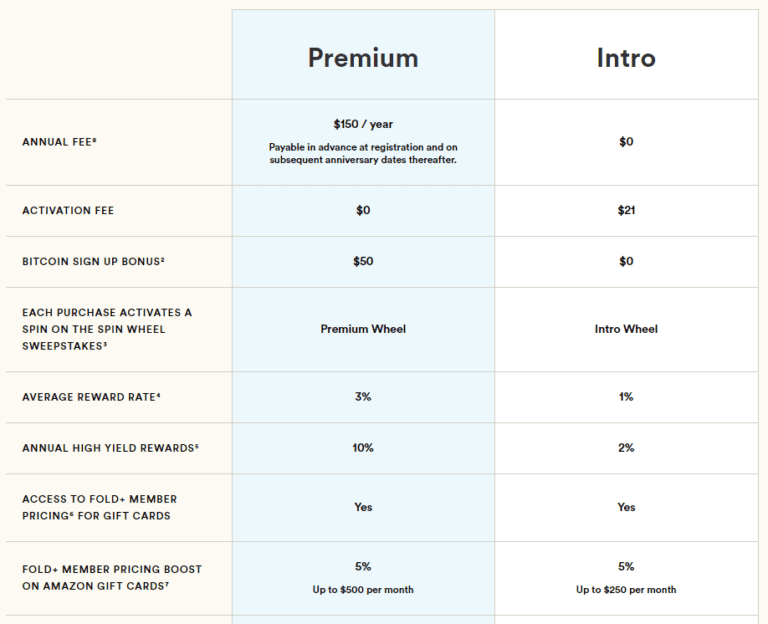
Task: Click the Bitcoin Sign Up Bonus label
Action: tap(93, 262)
